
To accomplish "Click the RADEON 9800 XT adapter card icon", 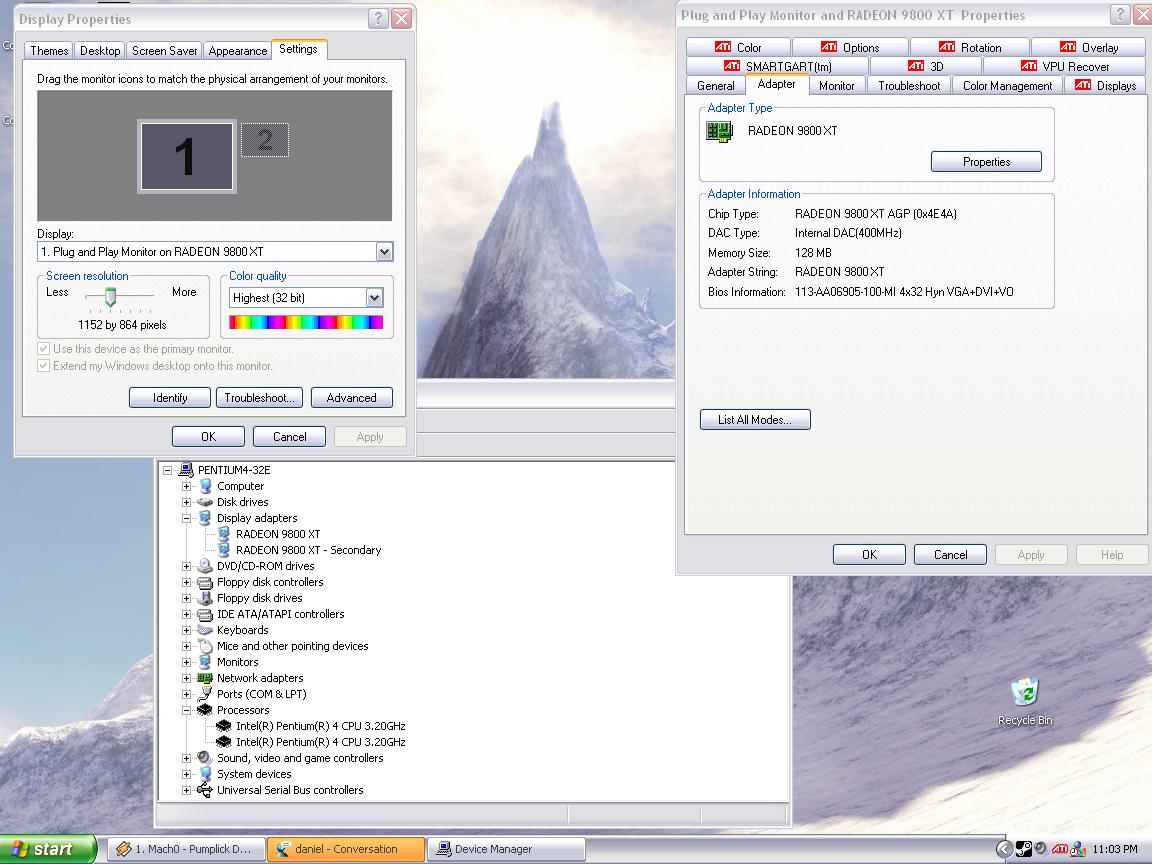I will [719, 132].
